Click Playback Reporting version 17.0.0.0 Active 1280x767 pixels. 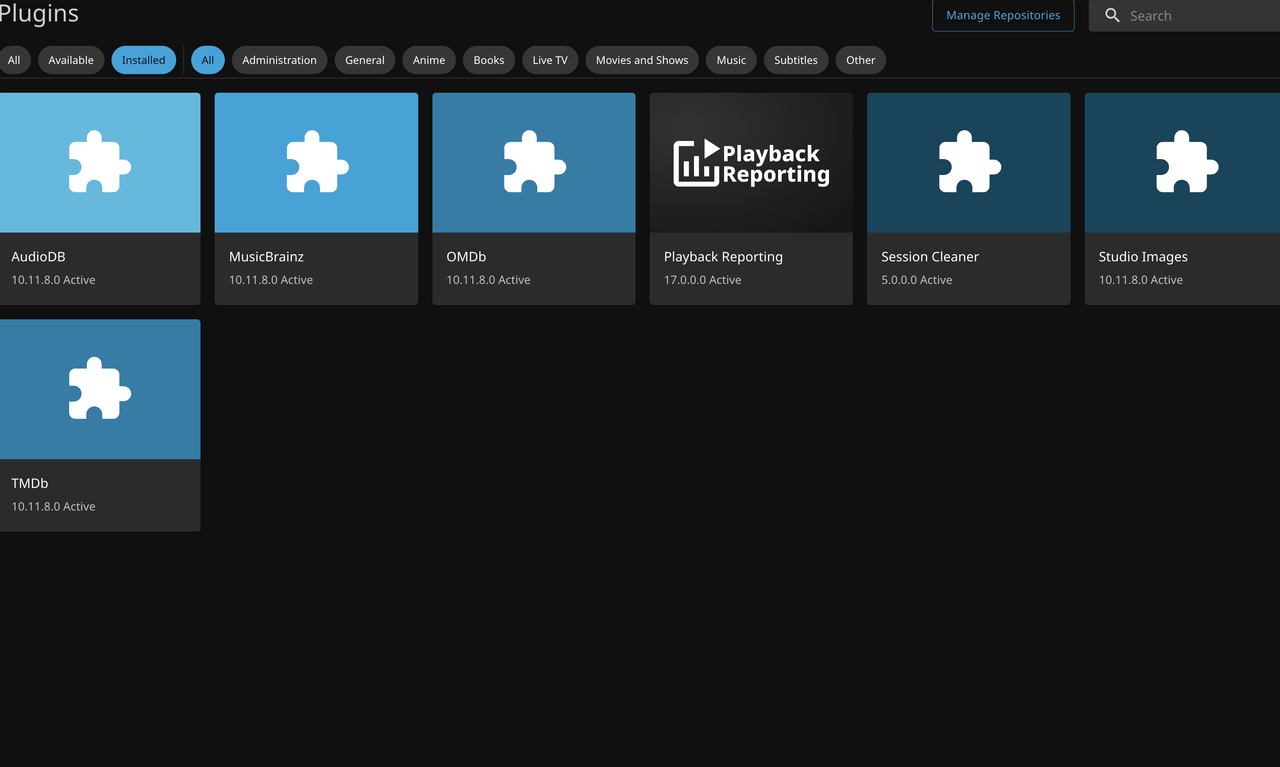[x=703, y=280]
